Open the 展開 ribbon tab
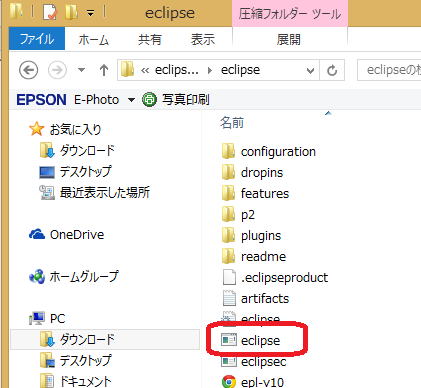The height and width of the screenshot is (388, 421). [288, 40]
